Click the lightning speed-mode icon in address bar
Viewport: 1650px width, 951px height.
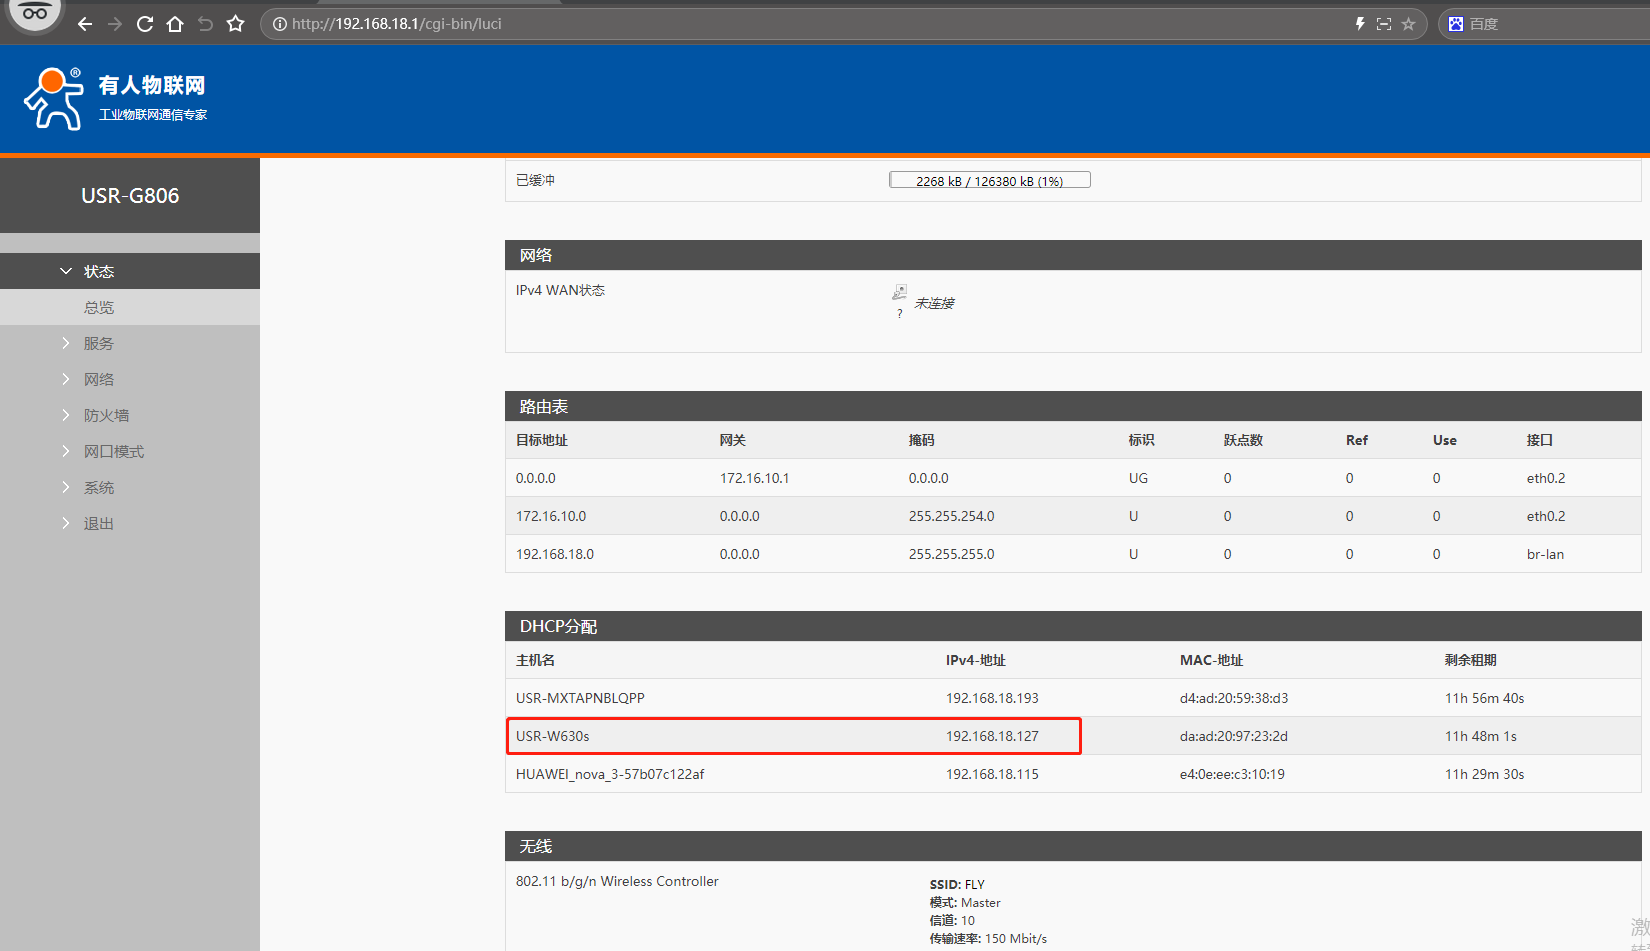click(1360, 24)
